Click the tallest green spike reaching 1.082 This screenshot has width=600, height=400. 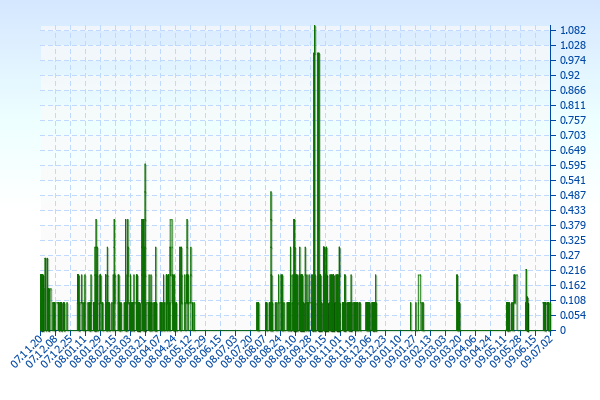[315, 178]
